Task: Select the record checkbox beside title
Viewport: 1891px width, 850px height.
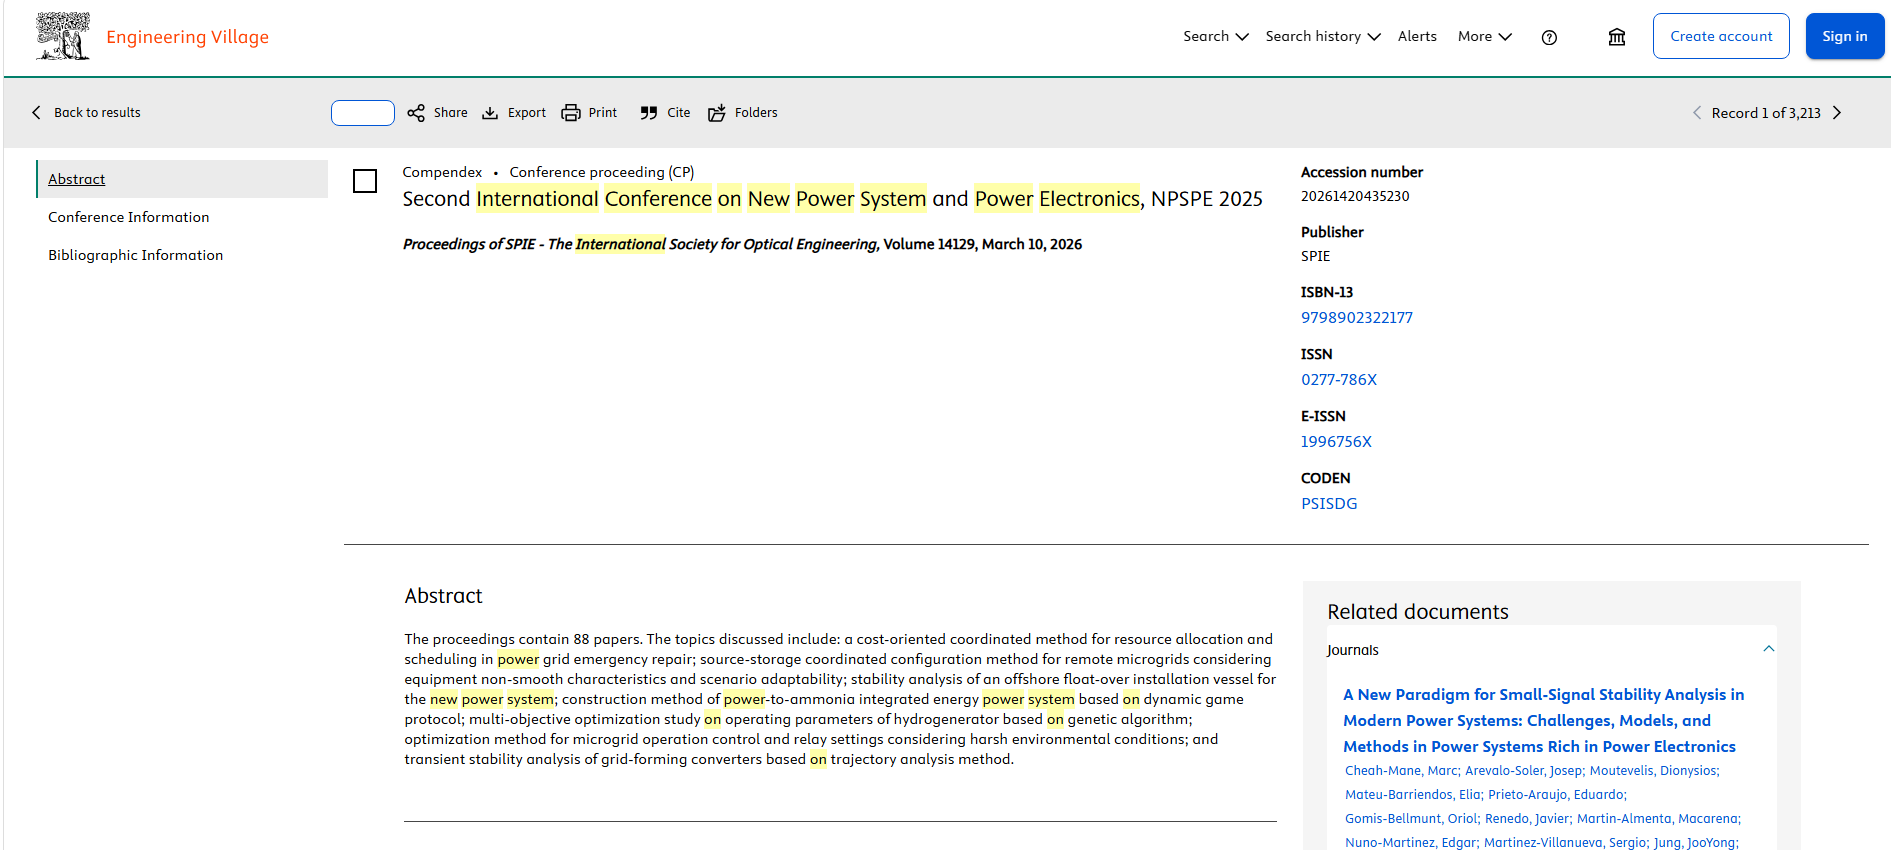Action: (365, 181)
